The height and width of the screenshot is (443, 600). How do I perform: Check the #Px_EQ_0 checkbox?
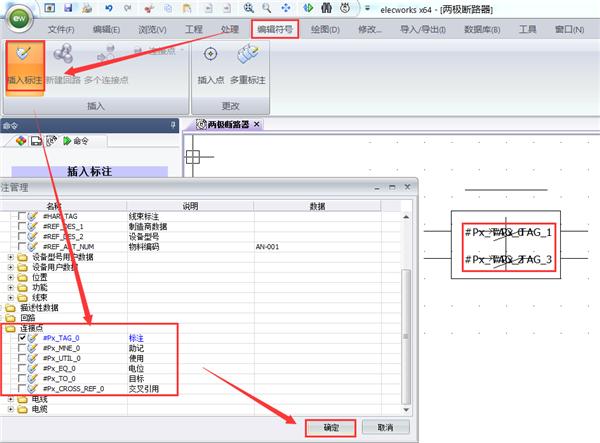click(x=22, y=368)
